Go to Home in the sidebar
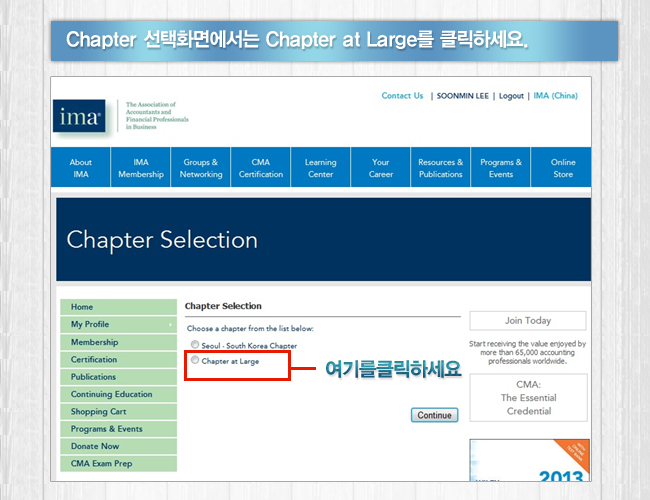 pyautogui.click(x=119, y=307)
